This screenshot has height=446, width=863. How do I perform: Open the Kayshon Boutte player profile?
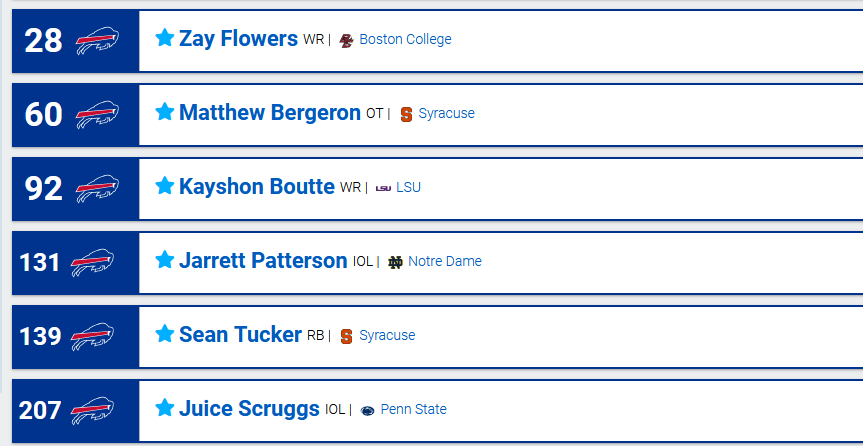coord(256,187)
